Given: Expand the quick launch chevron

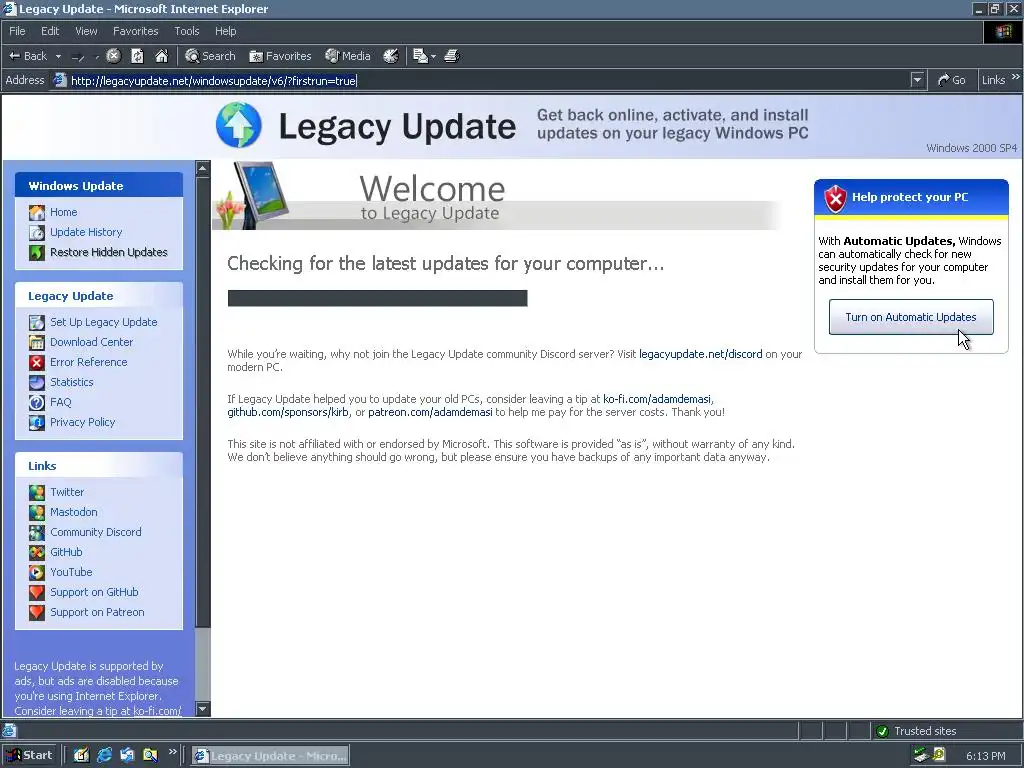Looking at the screenshot, I should coord(172,752).
